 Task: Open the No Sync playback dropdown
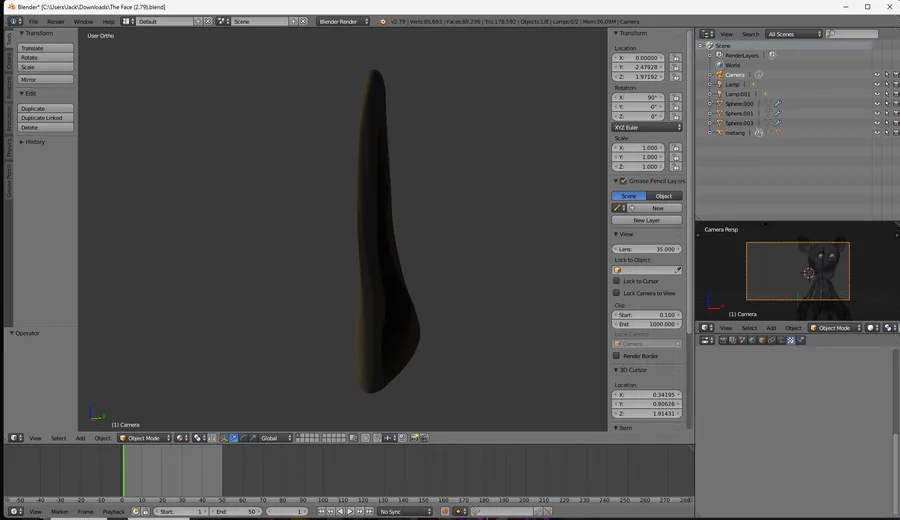[405, 511]
